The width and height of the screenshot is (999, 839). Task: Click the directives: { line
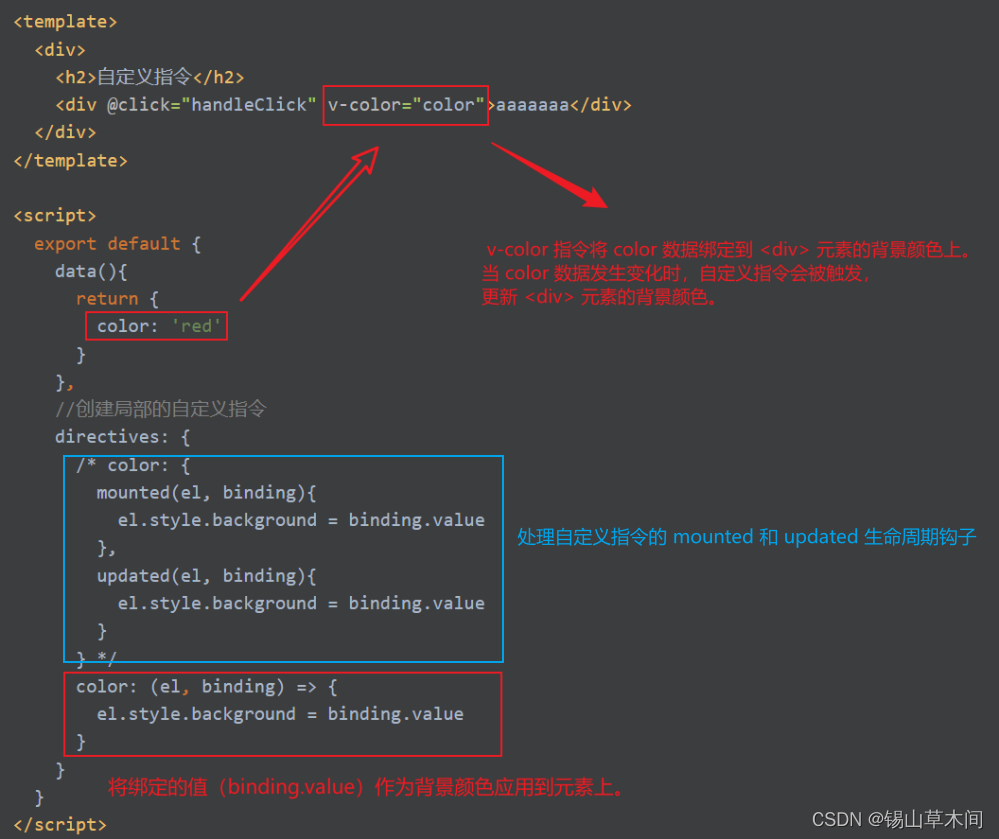tap(122, 436)
